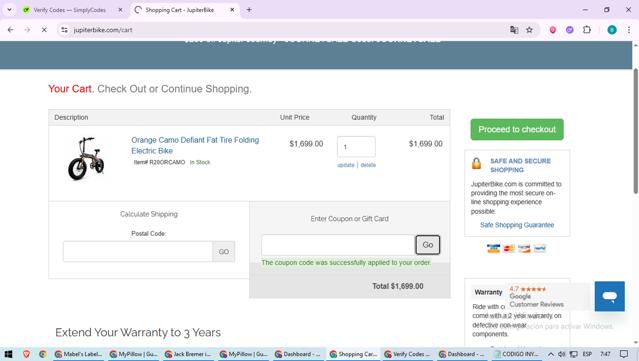
Task: Go forward to the next page
Action: [27, 30]
